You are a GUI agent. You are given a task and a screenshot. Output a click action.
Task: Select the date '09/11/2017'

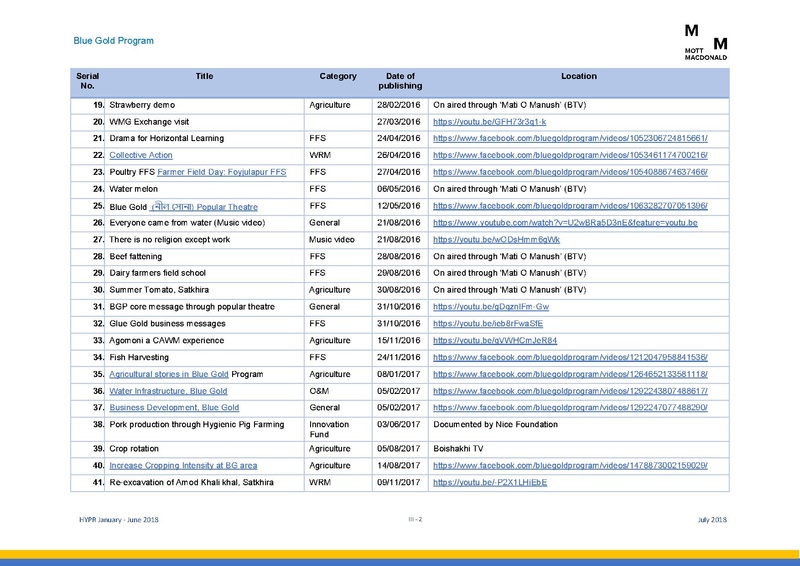click(398, 482)
